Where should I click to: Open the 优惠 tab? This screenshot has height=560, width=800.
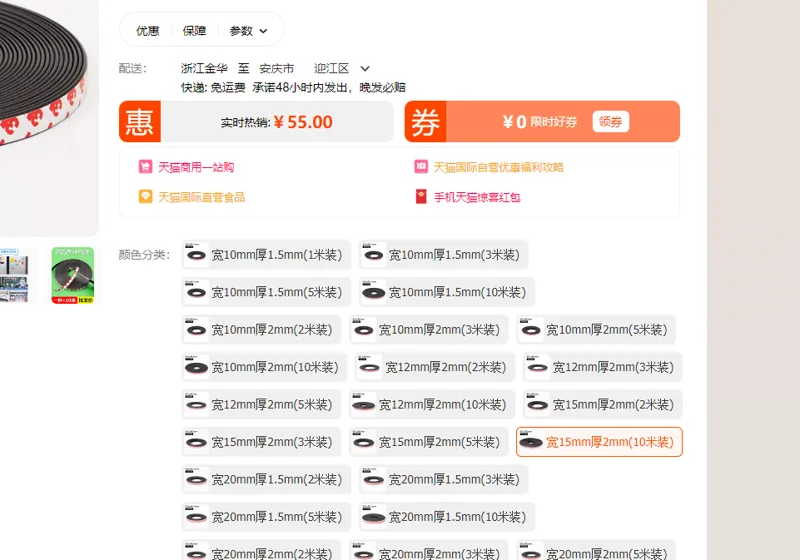click(147, 31)
